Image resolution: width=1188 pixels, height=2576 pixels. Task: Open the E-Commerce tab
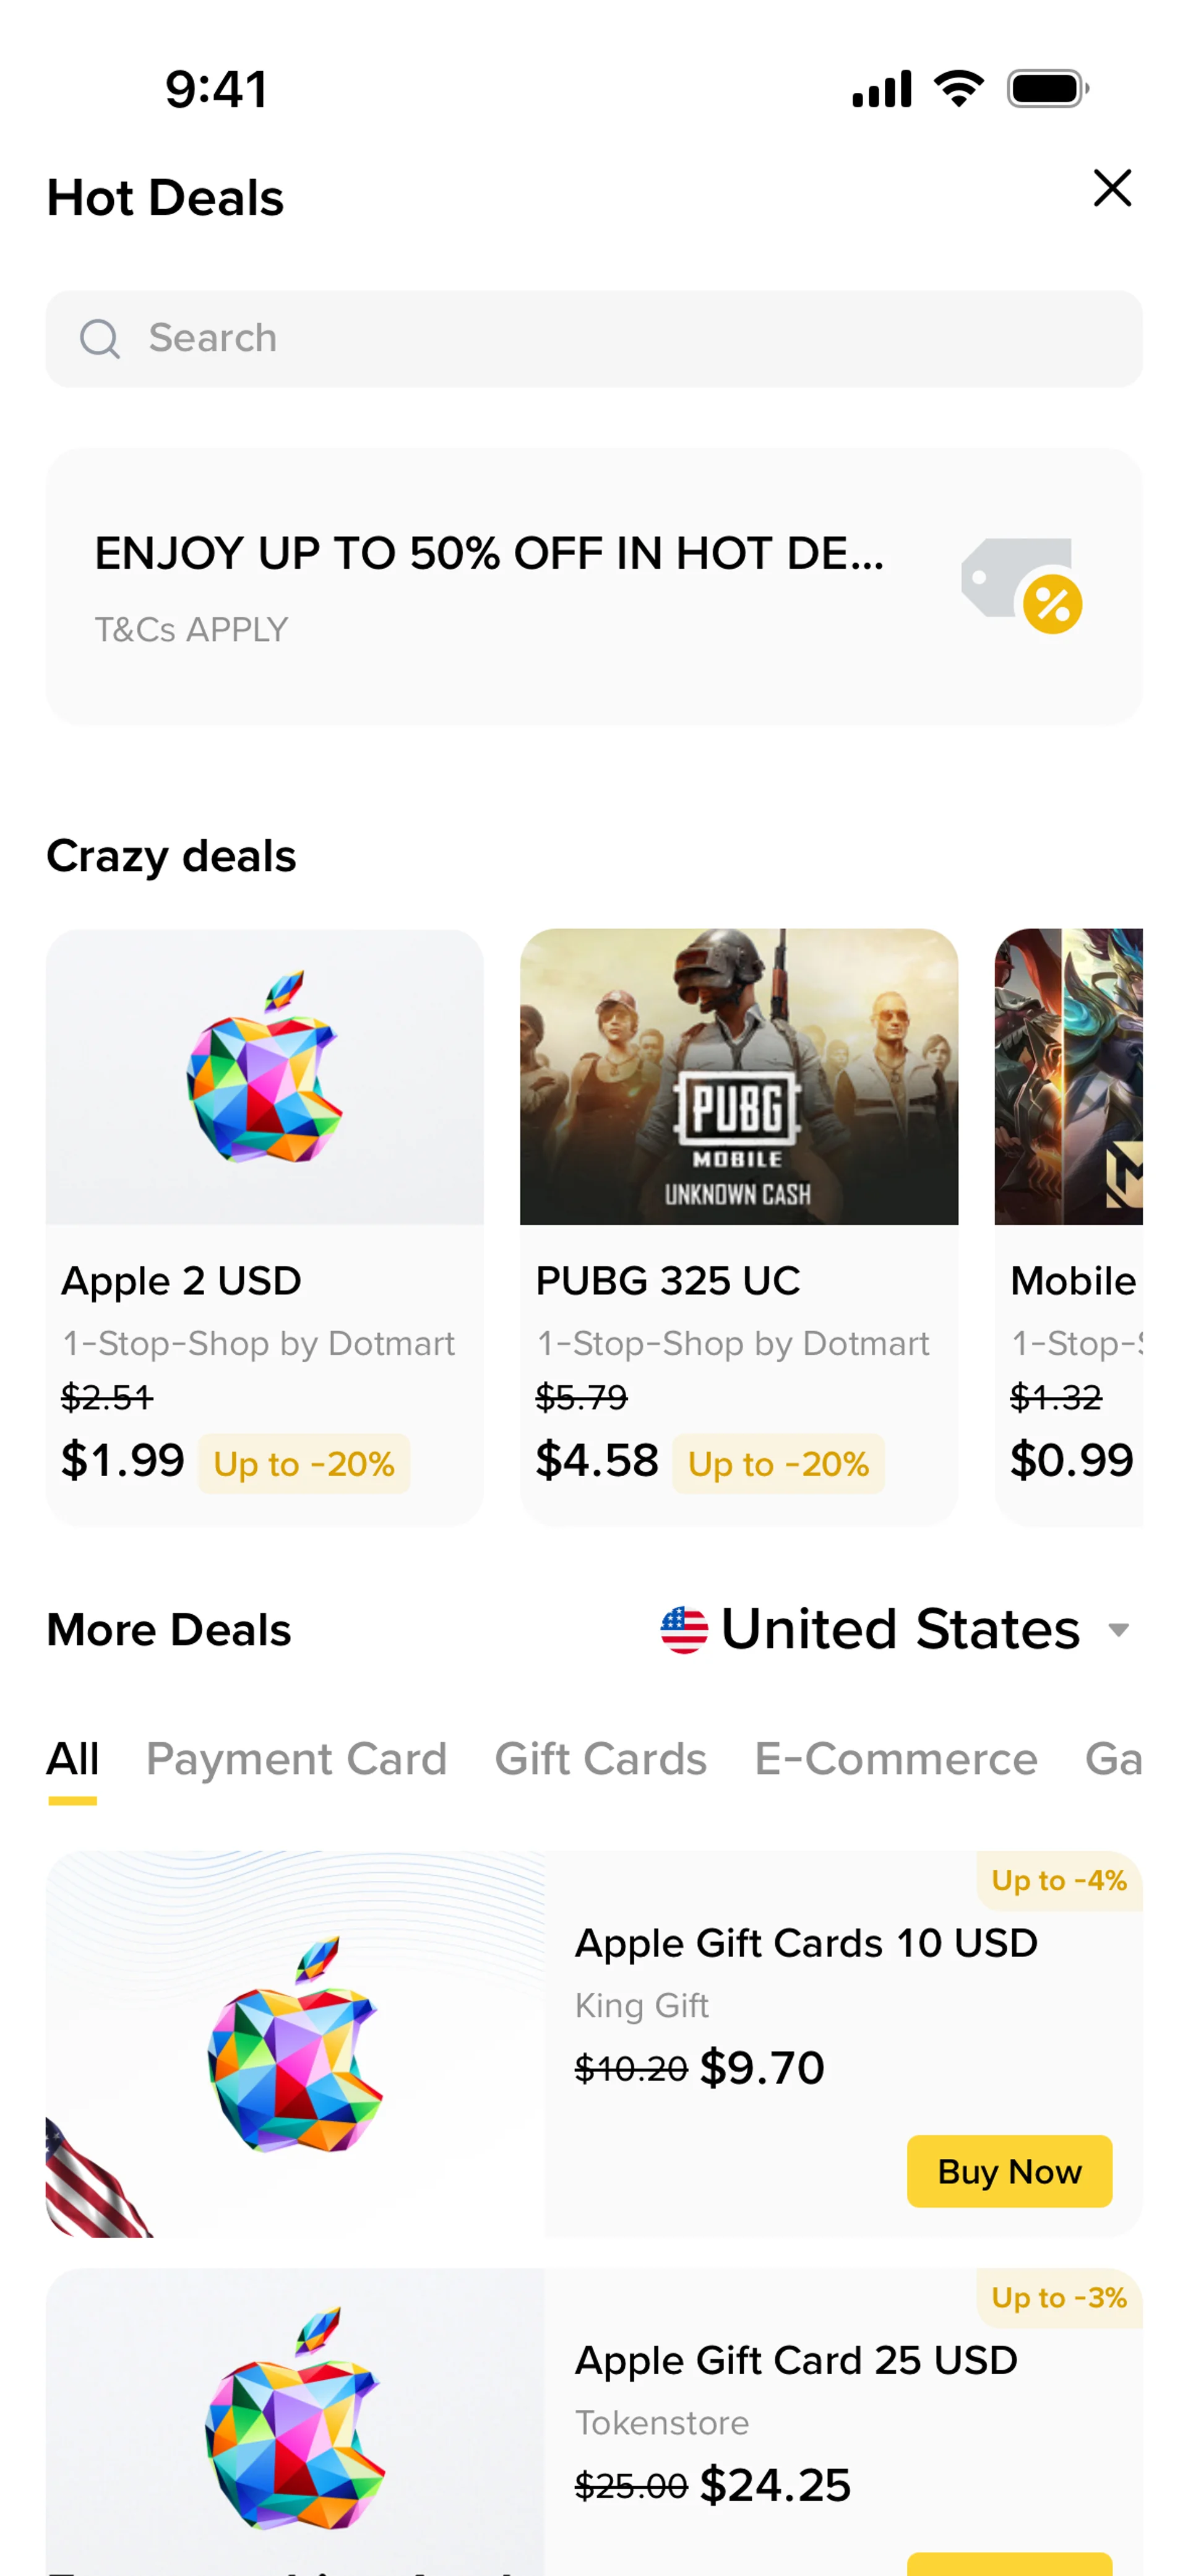coord(896,1759)
